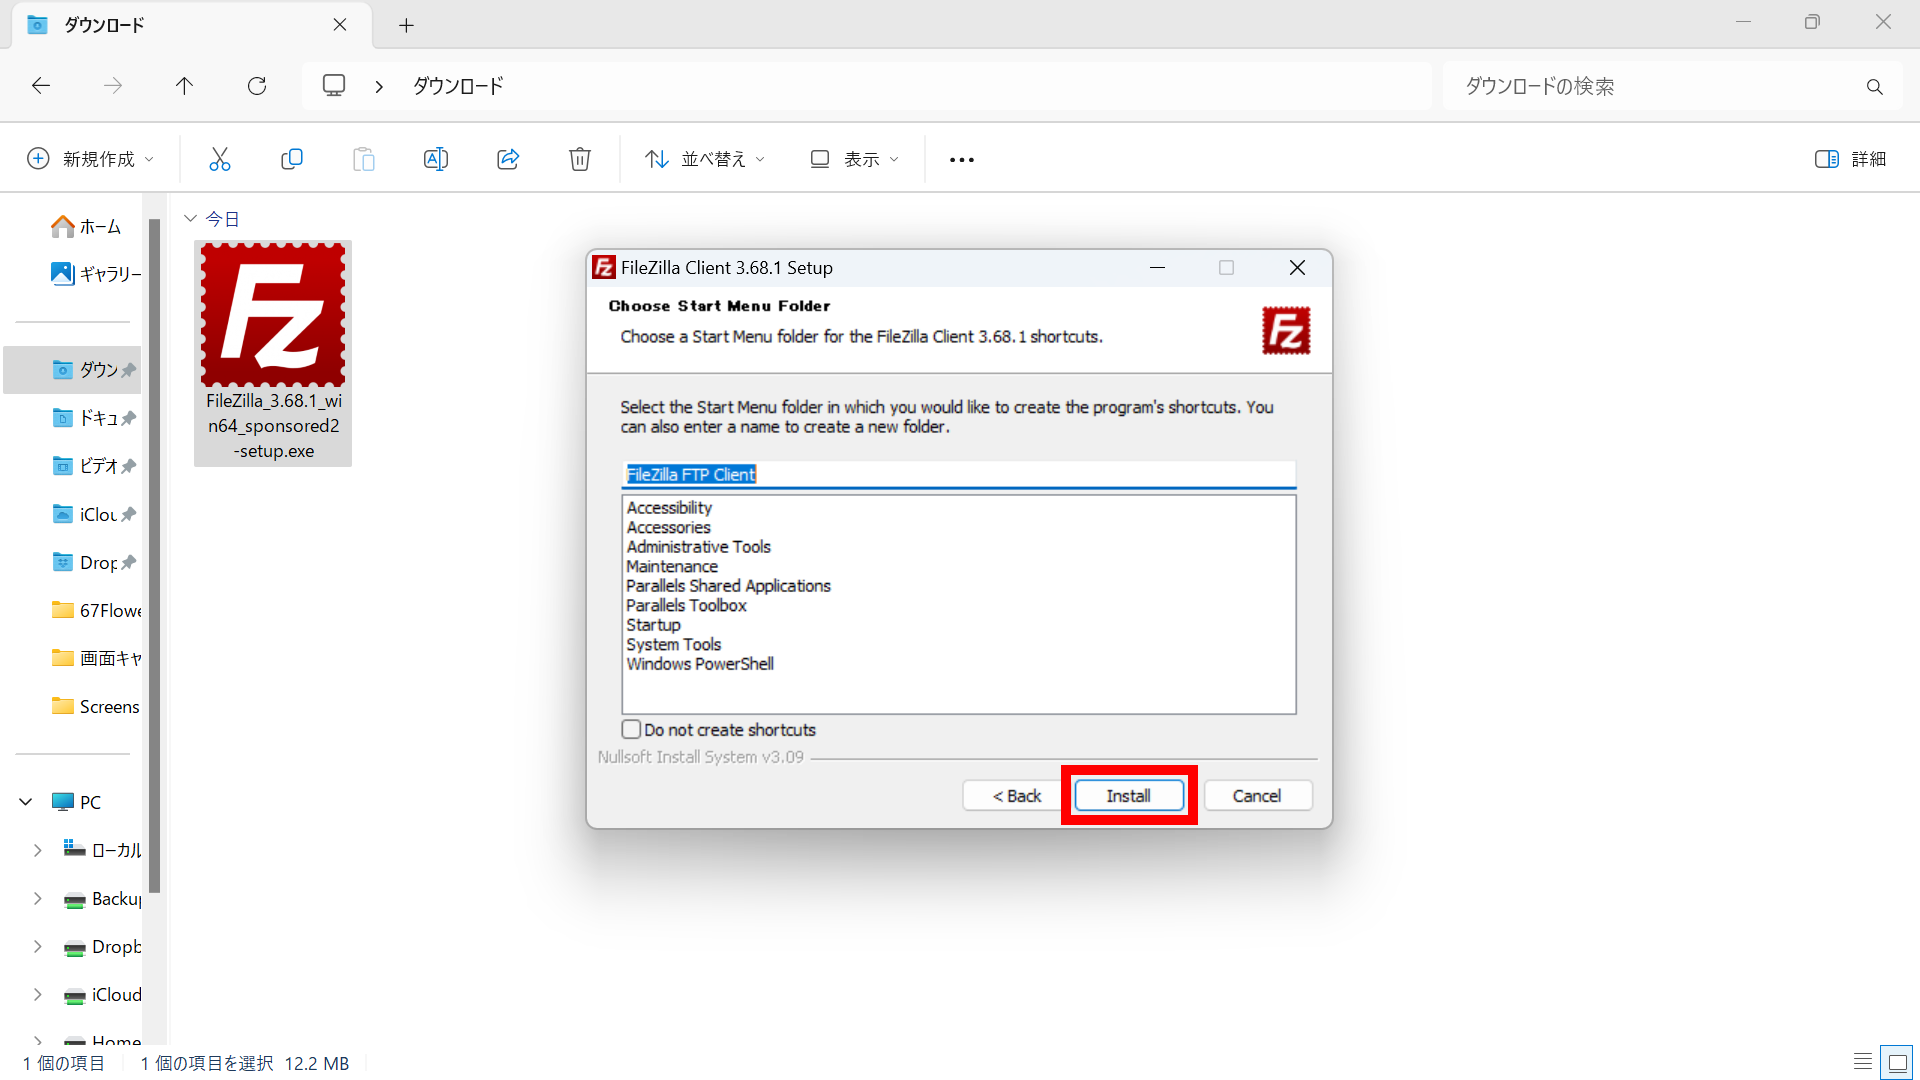The width and height of the screenshot is (1920, 1080).
Task: Switch to details list view icon
Action: coord(1863,1062)
